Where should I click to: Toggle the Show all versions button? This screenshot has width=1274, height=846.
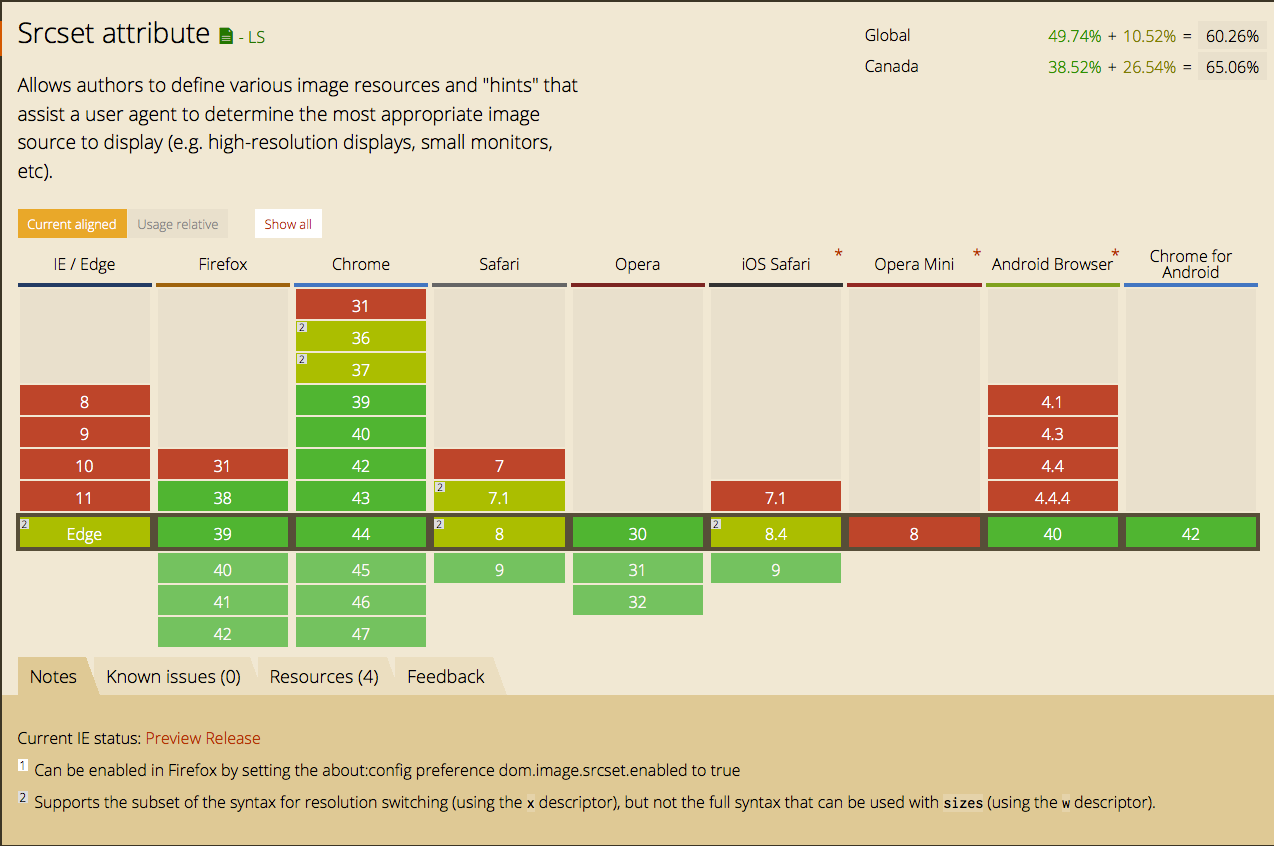pos(288,224)
